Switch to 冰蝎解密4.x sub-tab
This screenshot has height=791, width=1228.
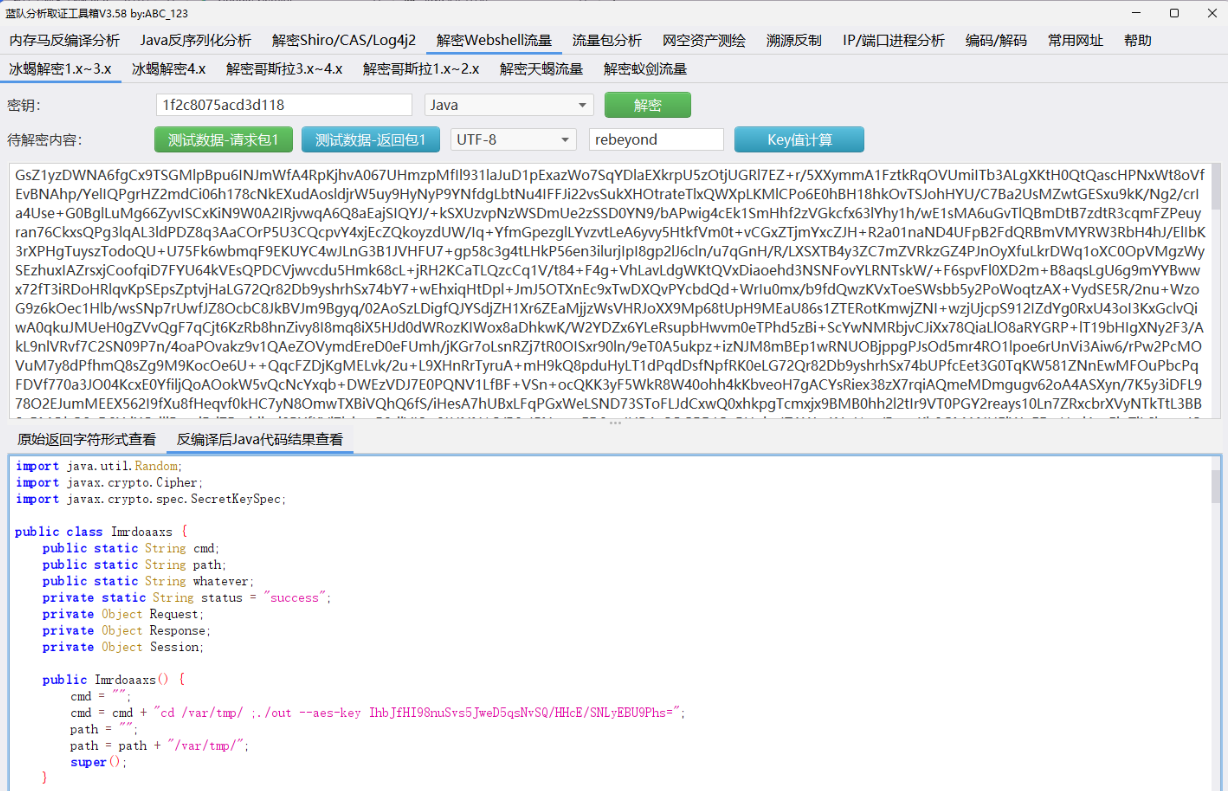pos(169,69)
